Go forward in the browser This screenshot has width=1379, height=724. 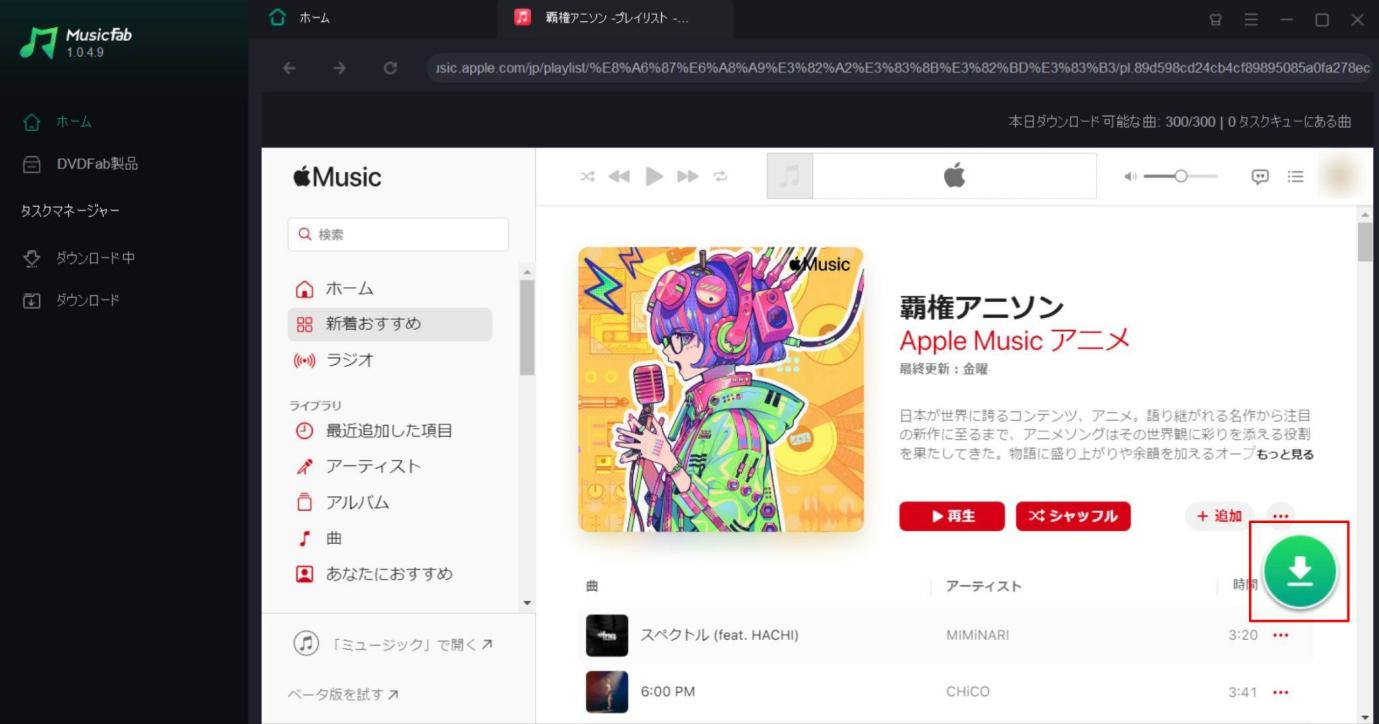[339, 68]
